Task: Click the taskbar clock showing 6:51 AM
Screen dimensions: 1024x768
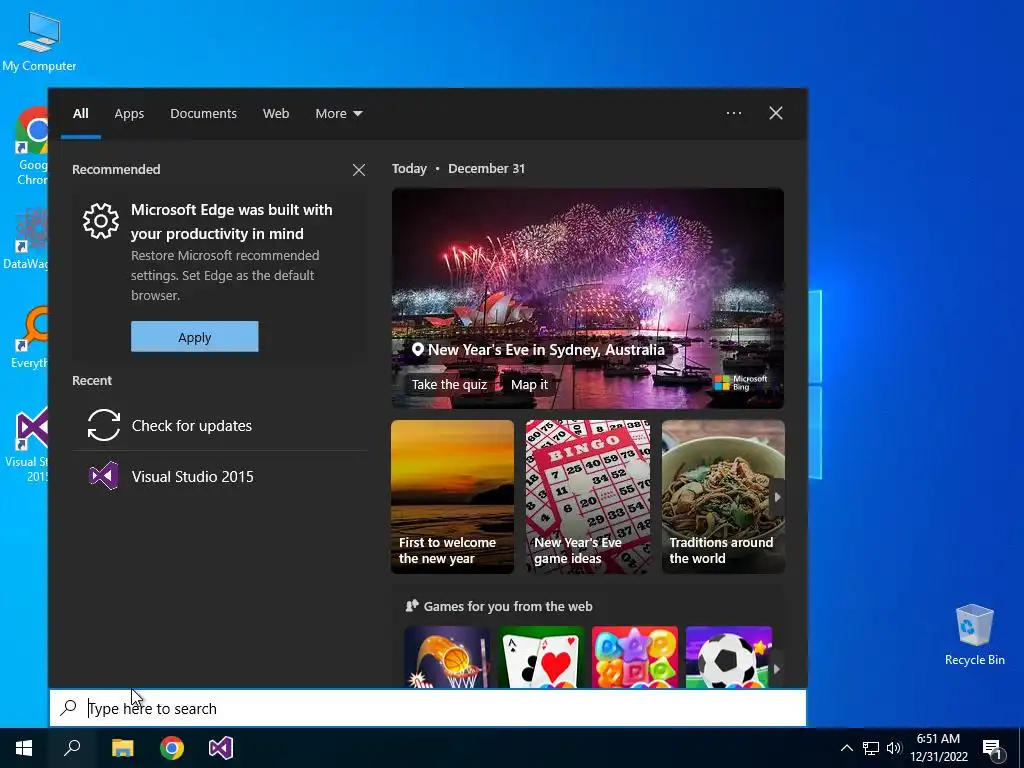Action: pyautogui.click(x=938, y=748)
